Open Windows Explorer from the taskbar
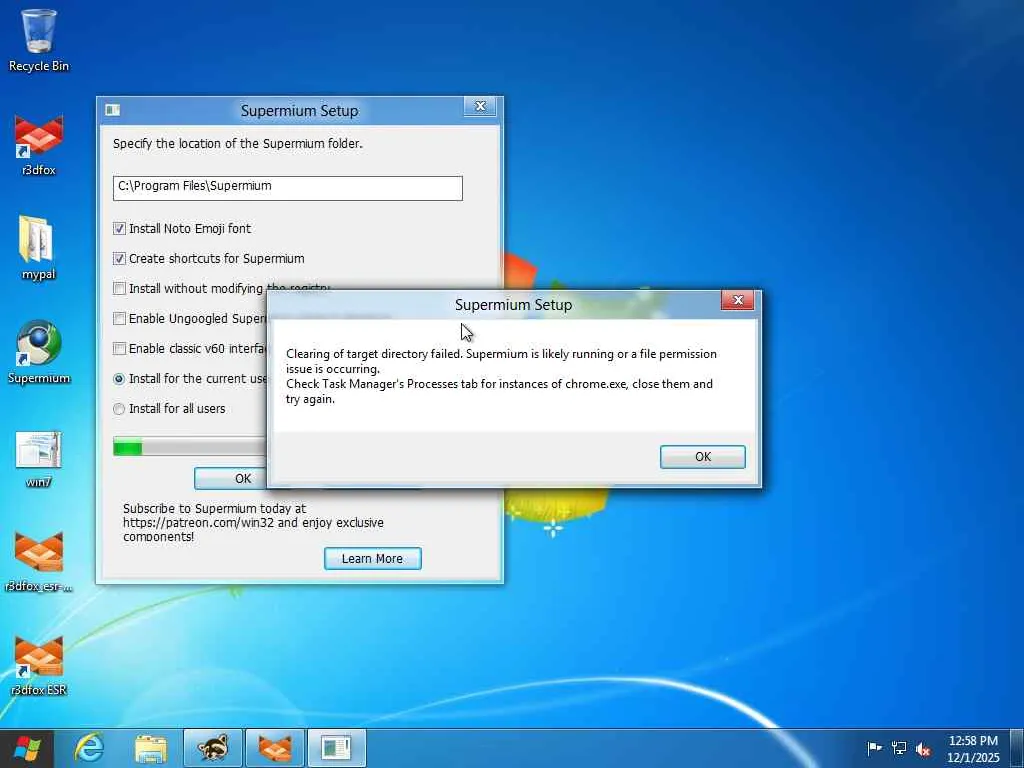Image resolution: width=1024 pixels, height=768 pixels. (151, 748)
